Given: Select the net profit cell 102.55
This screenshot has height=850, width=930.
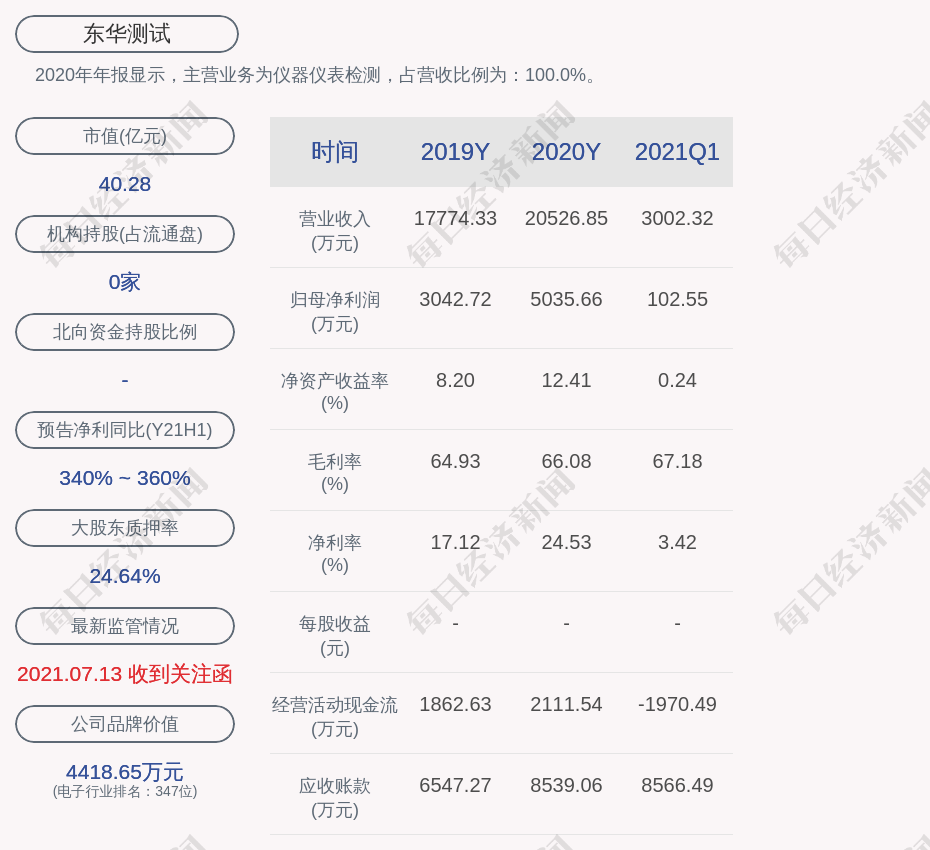Looking at the screenshot, I should coord(677,299).
